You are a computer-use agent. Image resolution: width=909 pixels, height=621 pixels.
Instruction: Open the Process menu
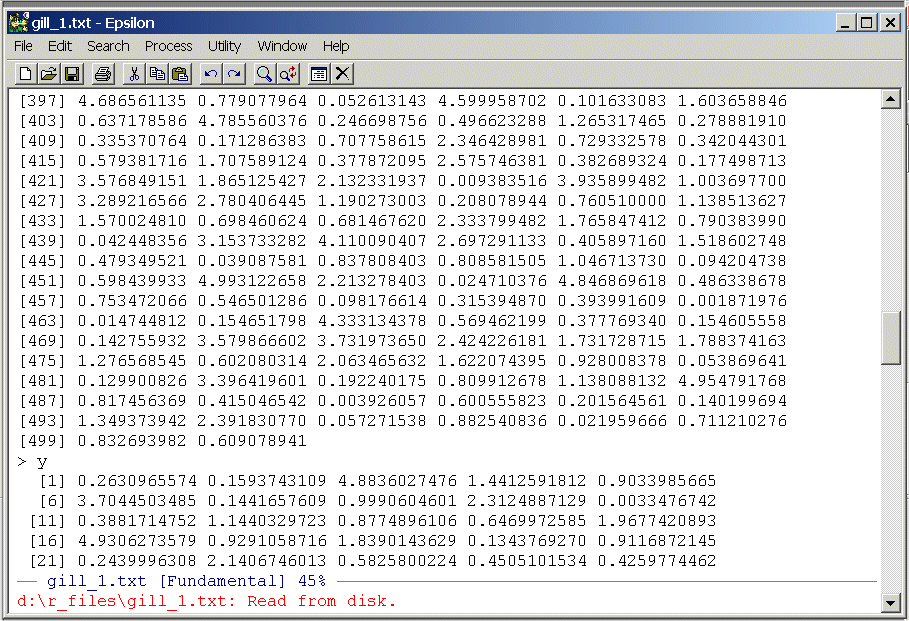(168, 46)
